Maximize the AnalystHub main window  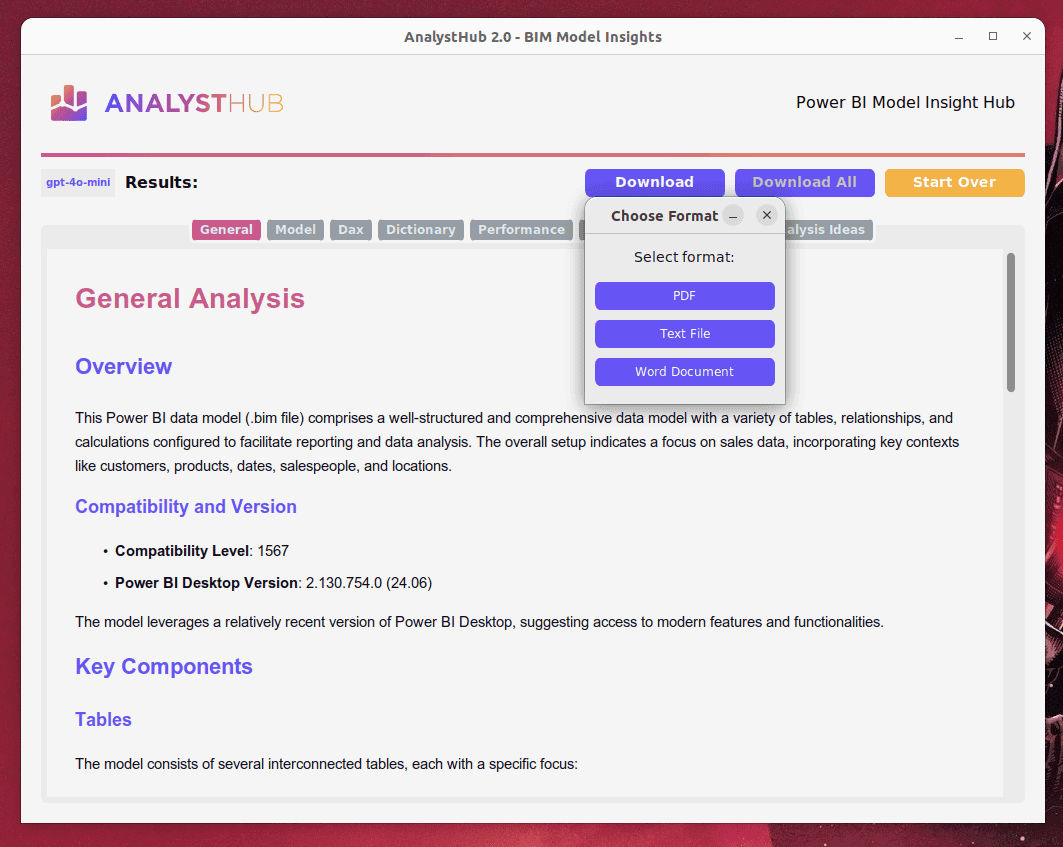tap(992, 37)
